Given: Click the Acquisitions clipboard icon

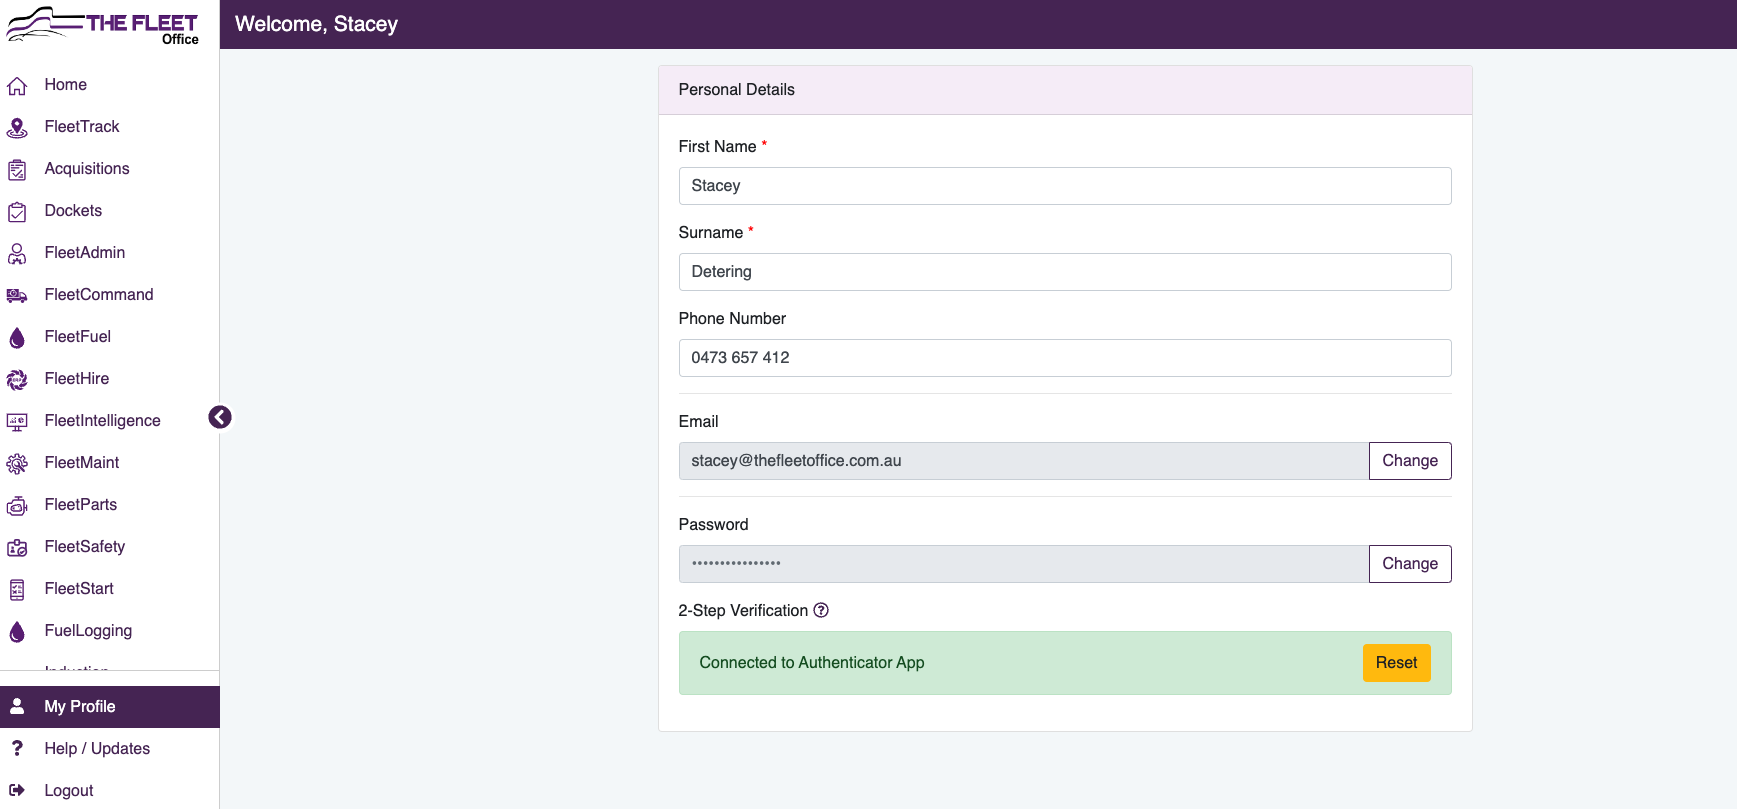Looking at the screenshot, I should [x=17, y=170].
